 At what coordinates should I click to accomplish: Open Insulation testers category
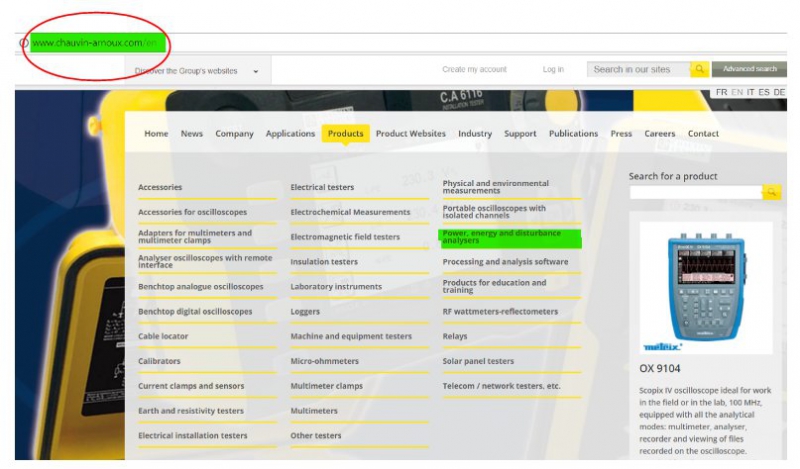(x=324, y=262)
